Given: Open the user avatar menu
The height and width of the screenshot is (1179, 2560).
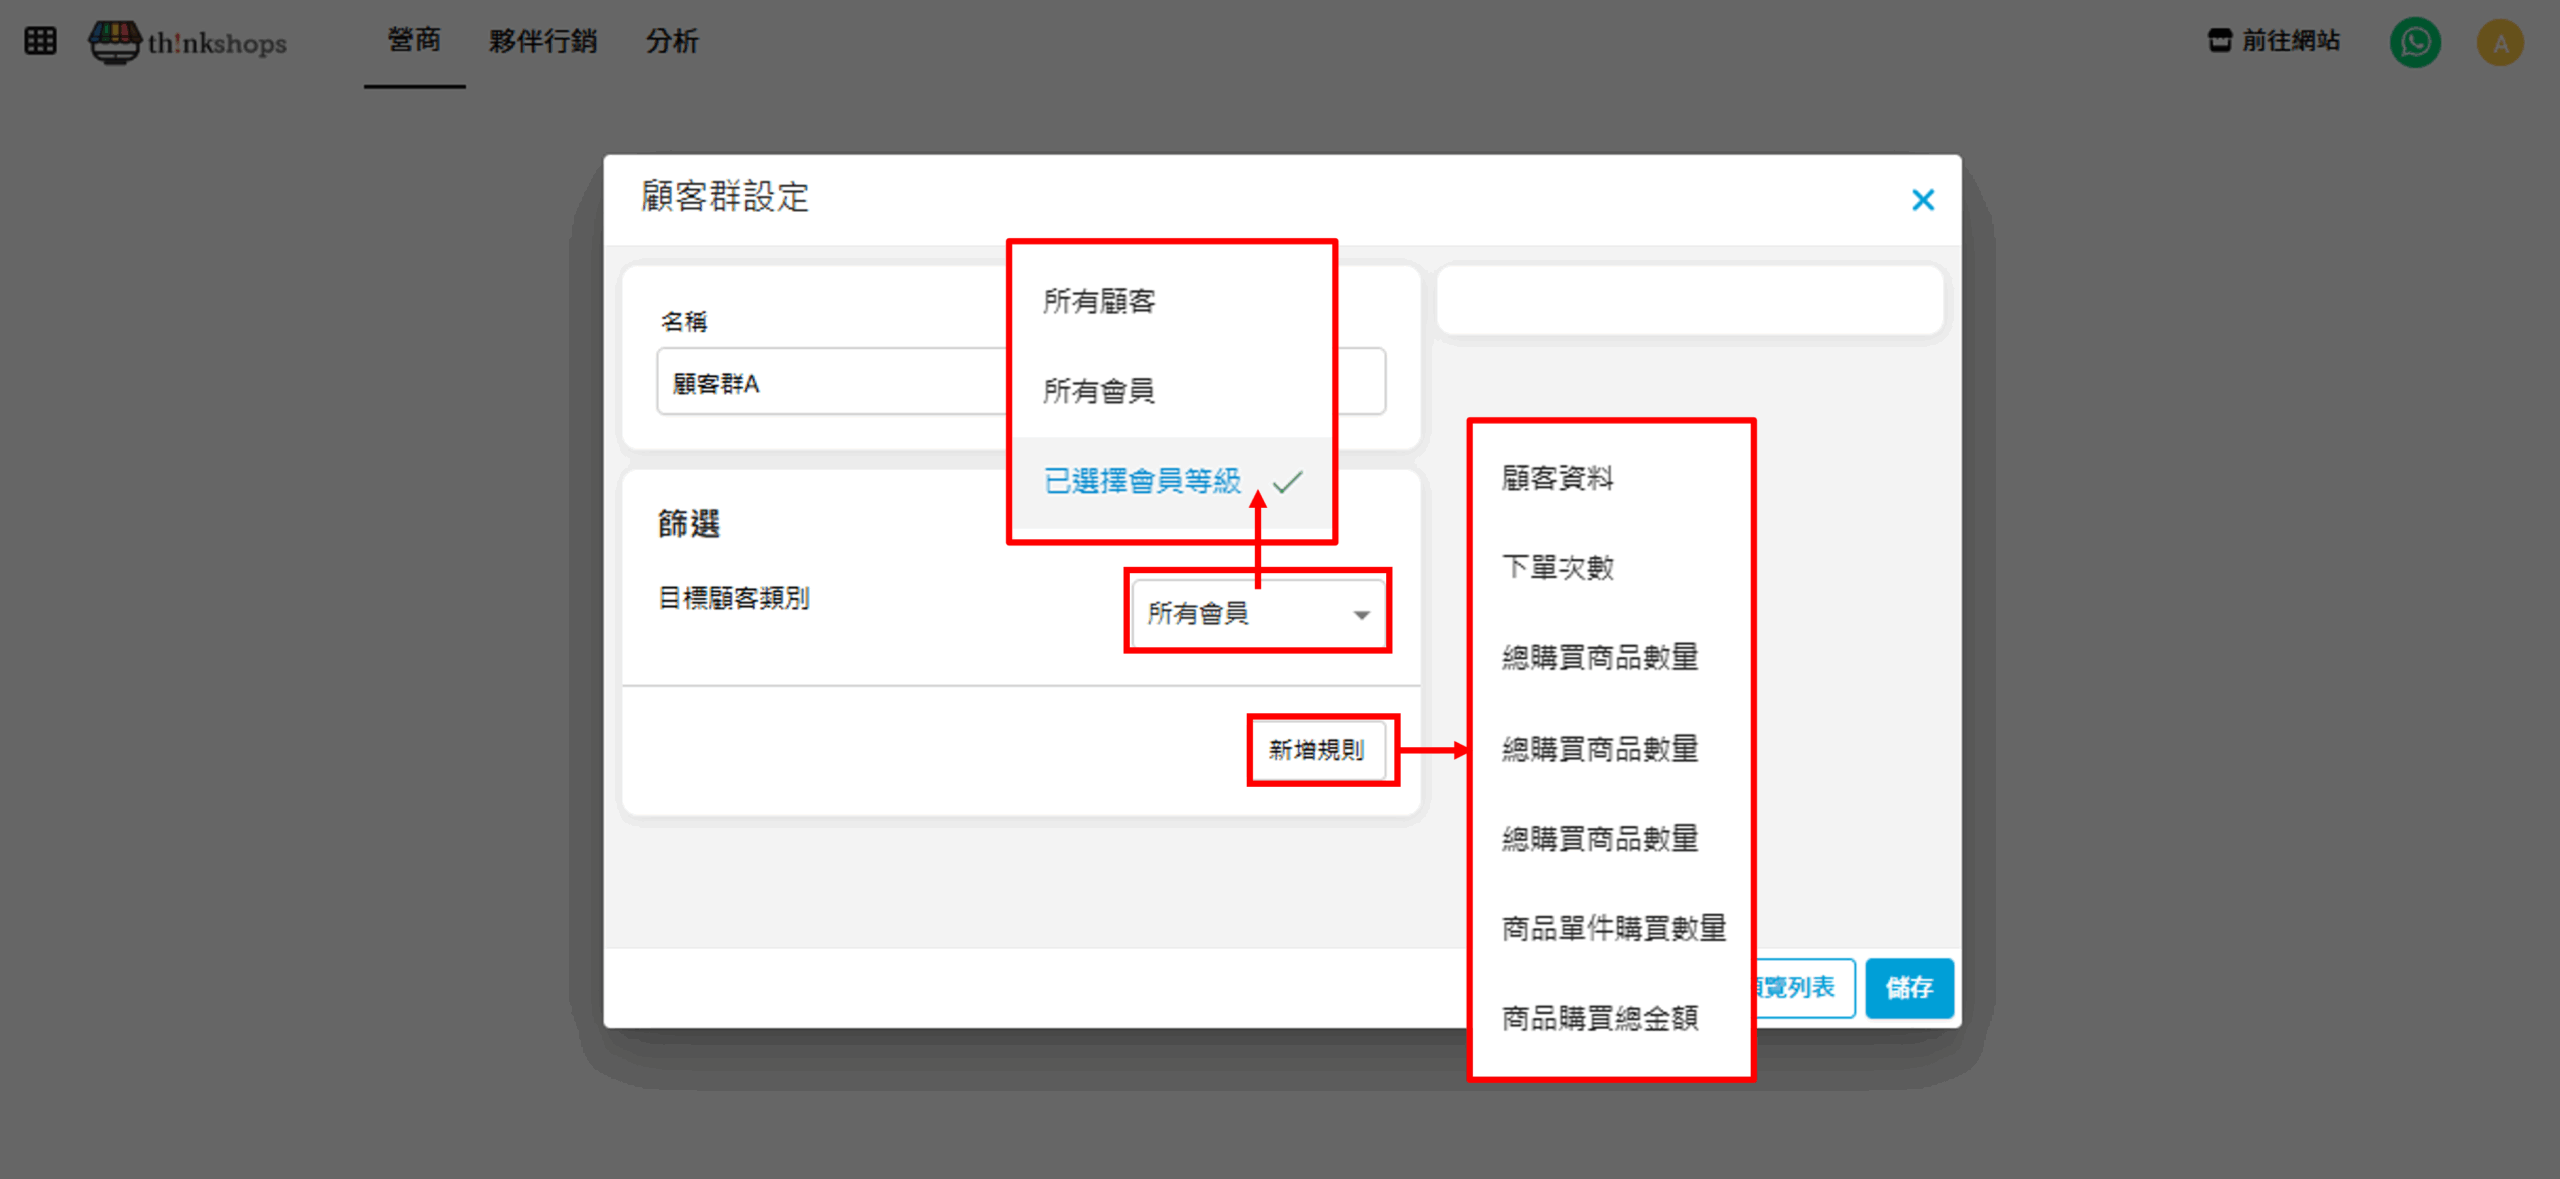Looking at the screenshot, I should [x=2499, y=42].
